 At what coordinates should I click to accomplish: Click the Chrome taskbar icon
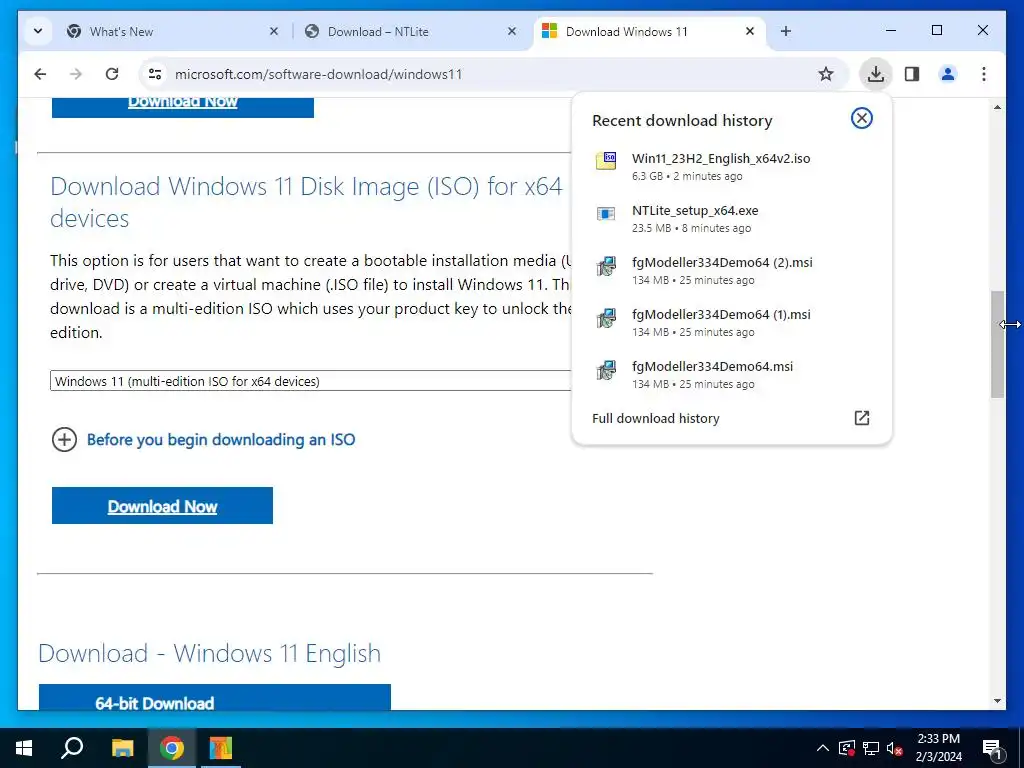click(171, 748)
